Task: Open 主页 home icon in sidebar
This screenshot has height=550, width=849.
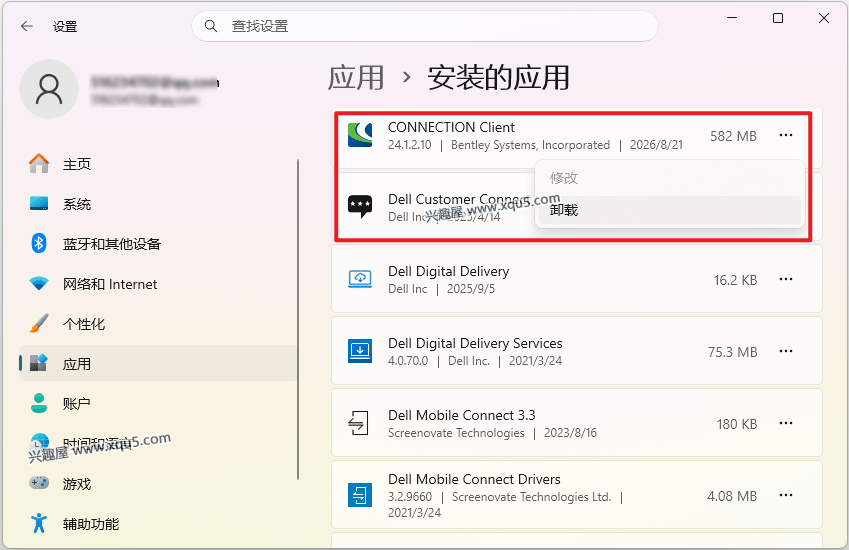Action: coord(39,163)
